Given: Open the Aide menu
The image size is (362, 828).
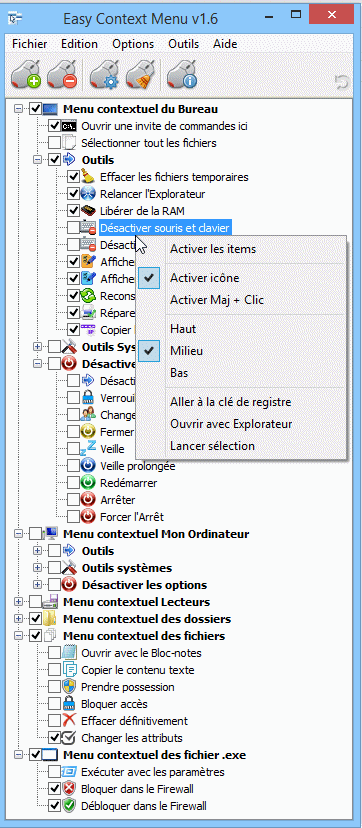Looking at the screenshot, I should [x=225, y=44].
